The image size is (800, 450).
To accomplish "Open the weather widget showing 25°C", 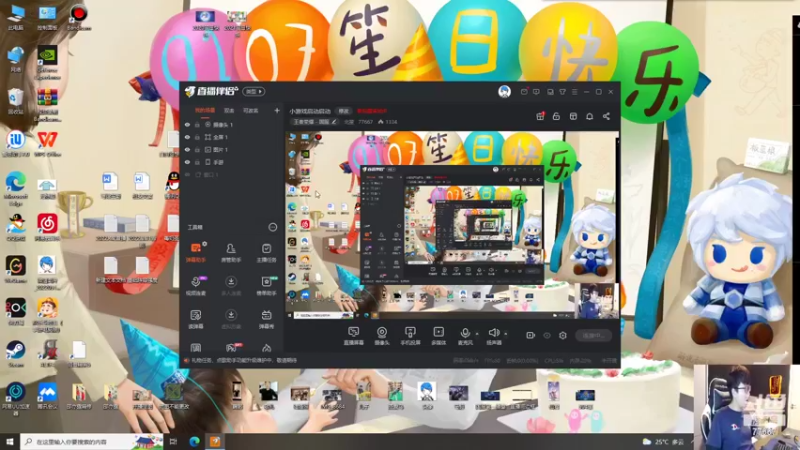I will point(663,442).
